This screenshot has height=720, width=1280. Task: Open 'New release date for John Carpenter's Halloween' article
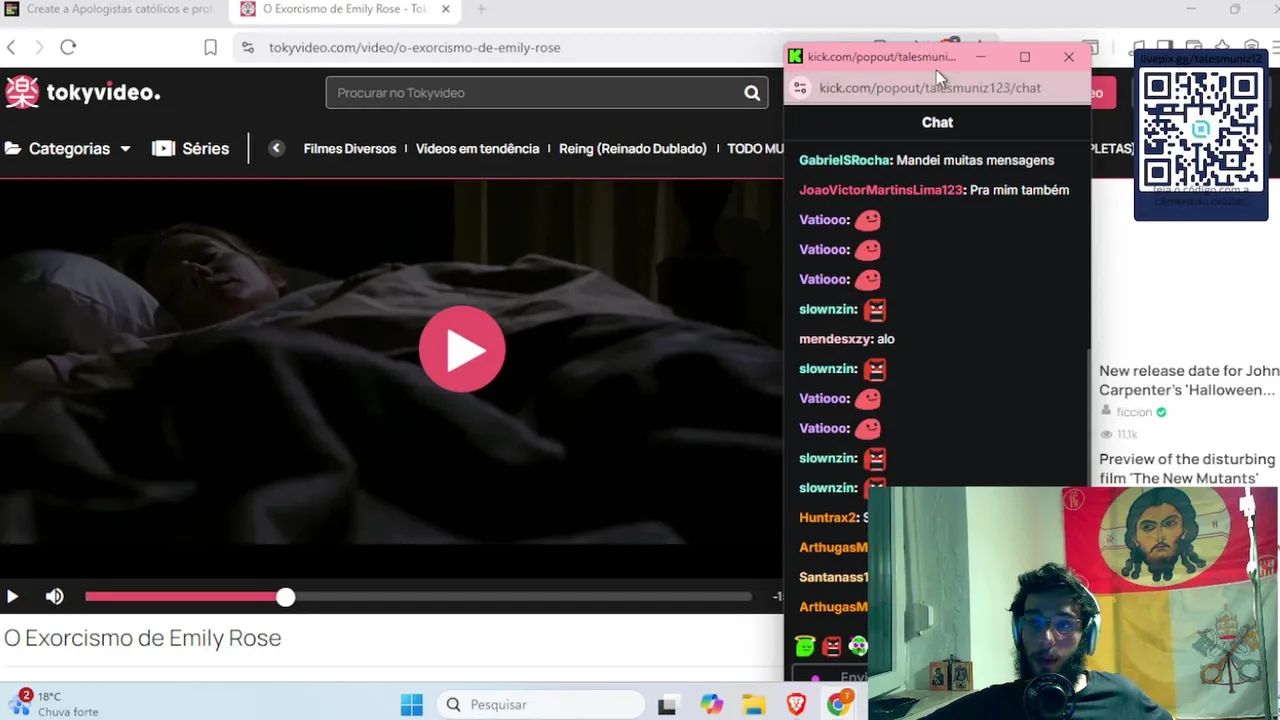point(1188,380)
